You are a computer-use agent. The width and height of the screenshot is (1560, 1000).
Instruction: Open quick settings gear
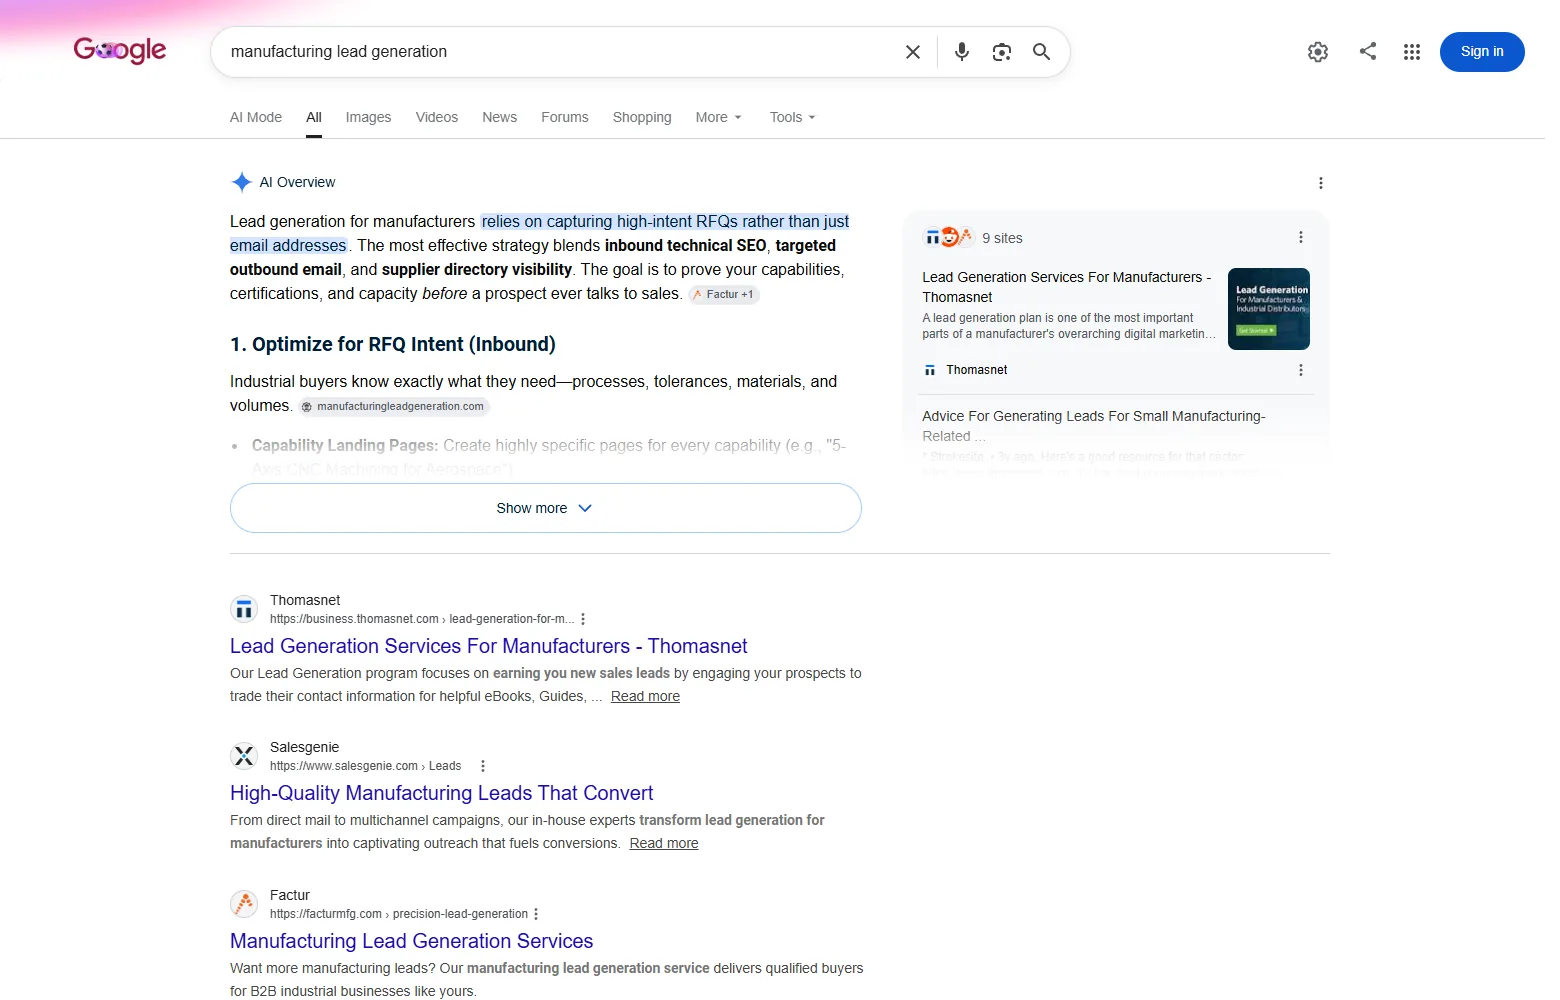(x=1318, y=52)
